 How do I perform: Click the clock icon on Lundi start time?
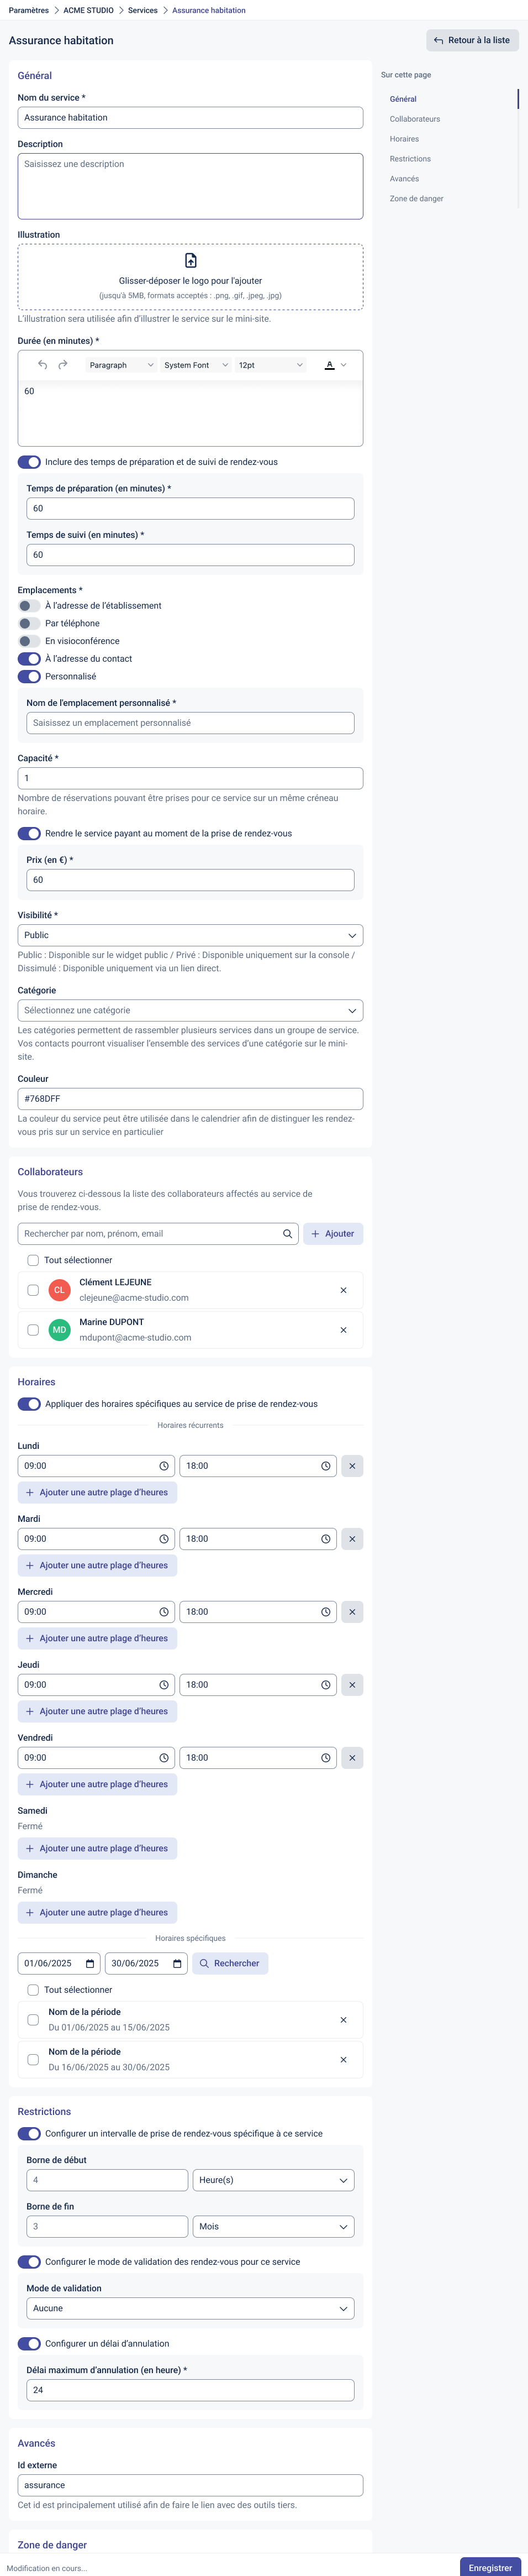(x=164, y=1466)
